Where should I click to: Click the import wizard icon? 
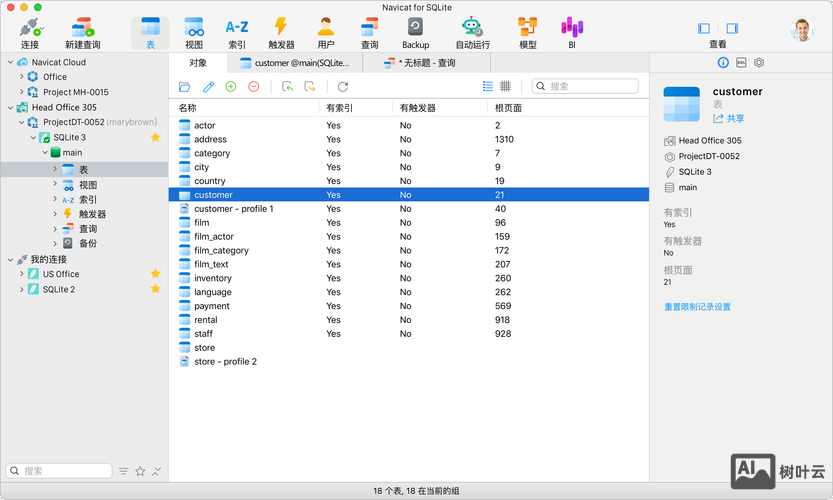(x=287, y=87)
